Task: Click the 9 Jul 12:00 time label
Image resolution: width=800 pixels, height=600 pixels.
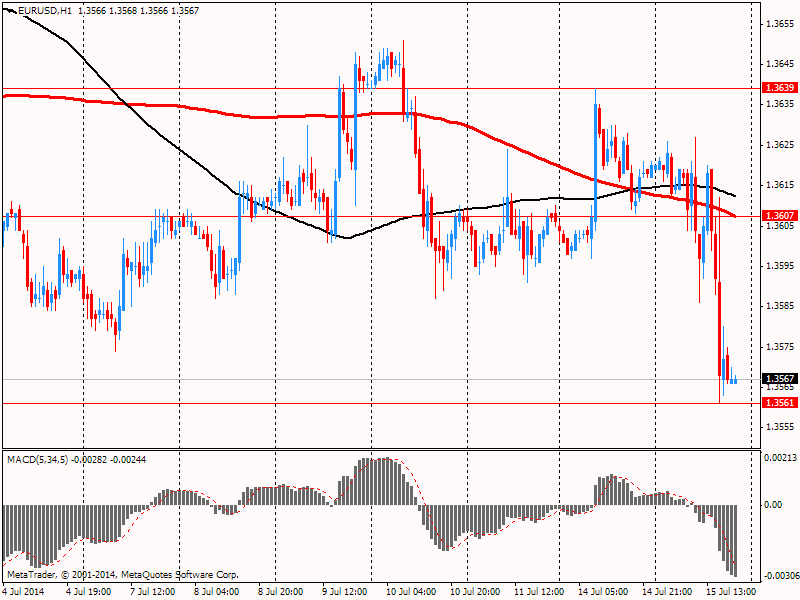Action: pos(346,591)
